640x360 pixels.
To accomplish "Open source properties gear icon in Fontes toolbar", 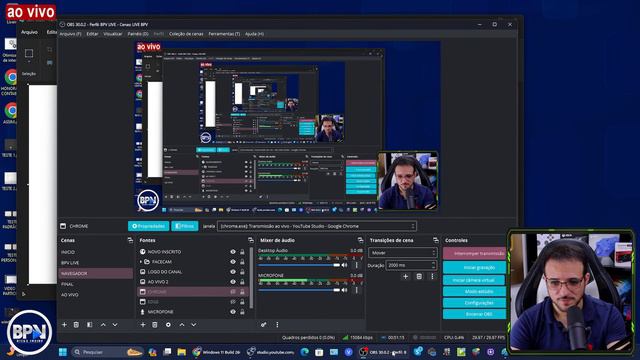I will click(168, 325).
